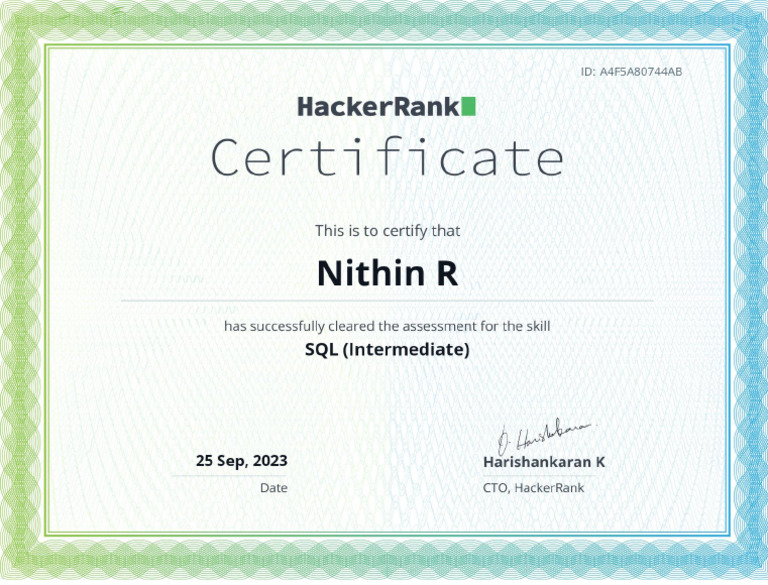Click the CTO, HackerRank title
The width and height of the screenshot is (768, 585).
pyautogui.click(x=533, y=488)
